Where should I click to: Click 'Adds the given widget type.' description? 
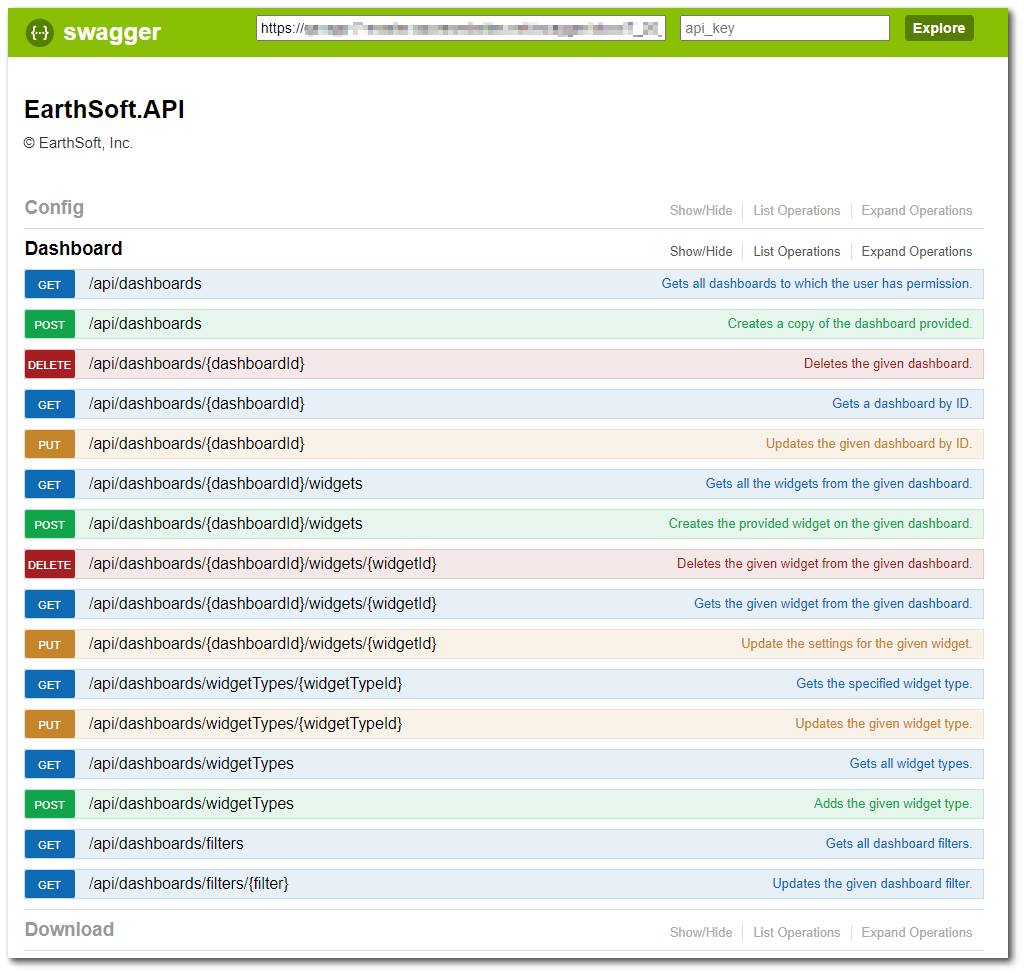tap(893, 804)
